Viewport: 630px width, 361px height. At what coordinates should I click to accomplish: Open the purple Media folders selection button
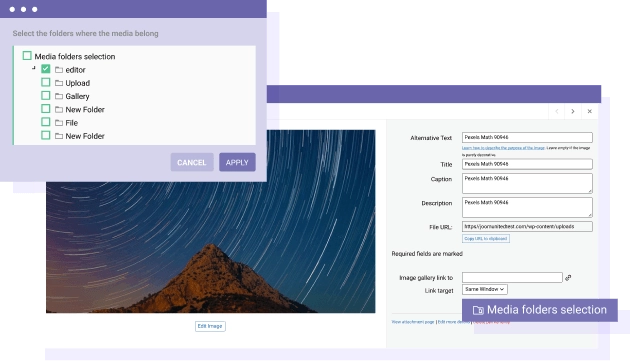click(540, 310)
